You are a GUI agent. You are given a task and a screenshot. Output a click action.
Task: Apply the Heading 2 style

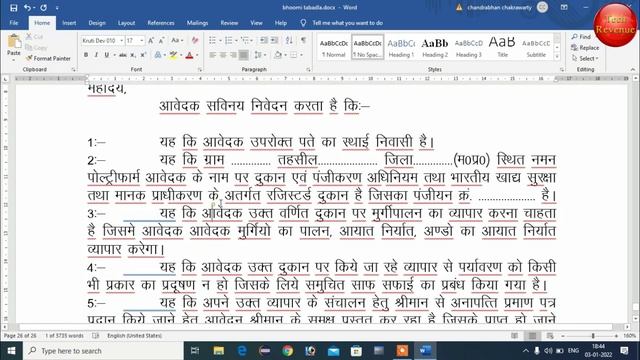point(435,47)
